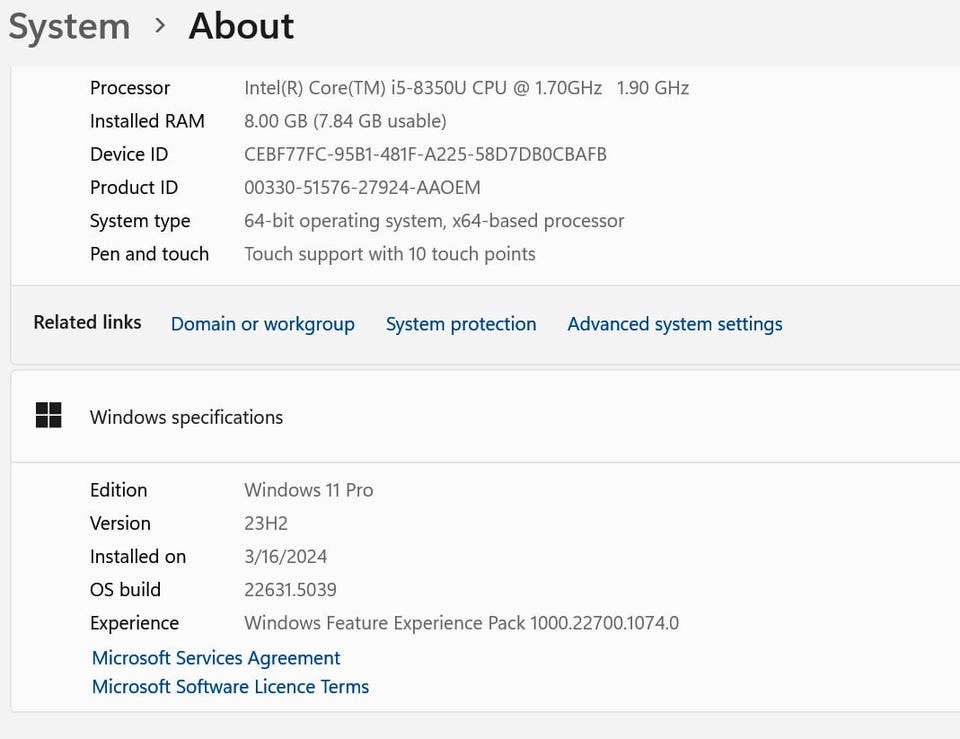Open the Domain or workgroup link
960x739 pixels.
coord(262,324)
